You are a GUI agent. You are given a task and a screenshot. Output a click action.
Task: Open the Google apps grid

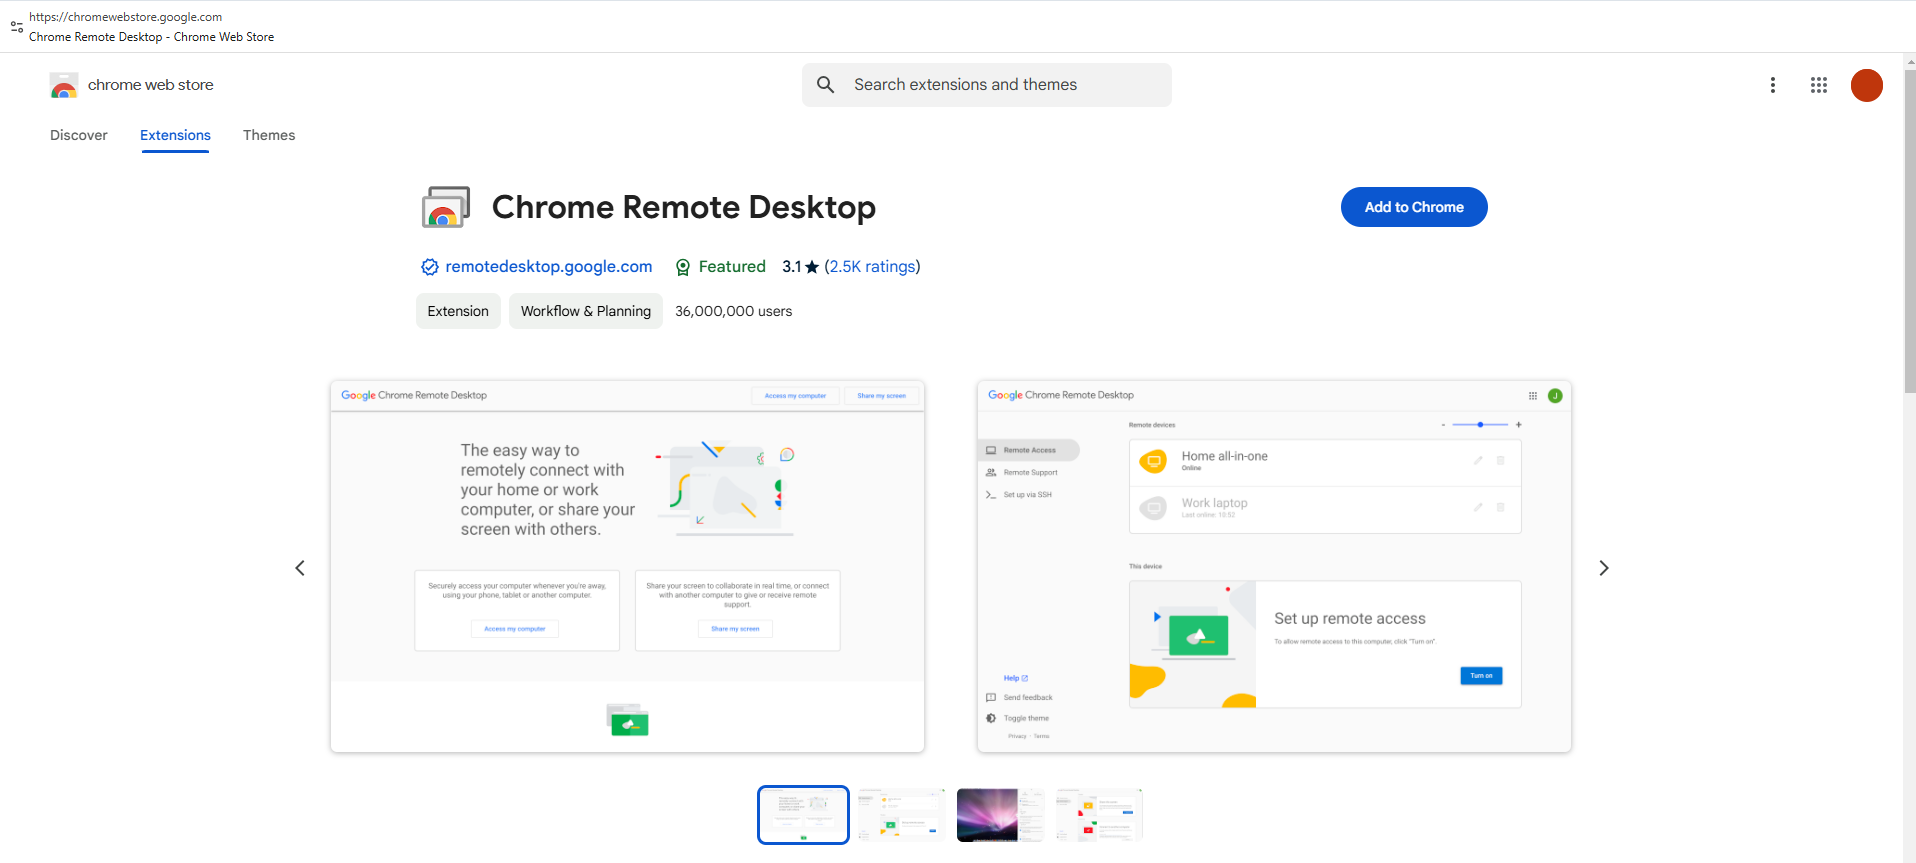1819,85
